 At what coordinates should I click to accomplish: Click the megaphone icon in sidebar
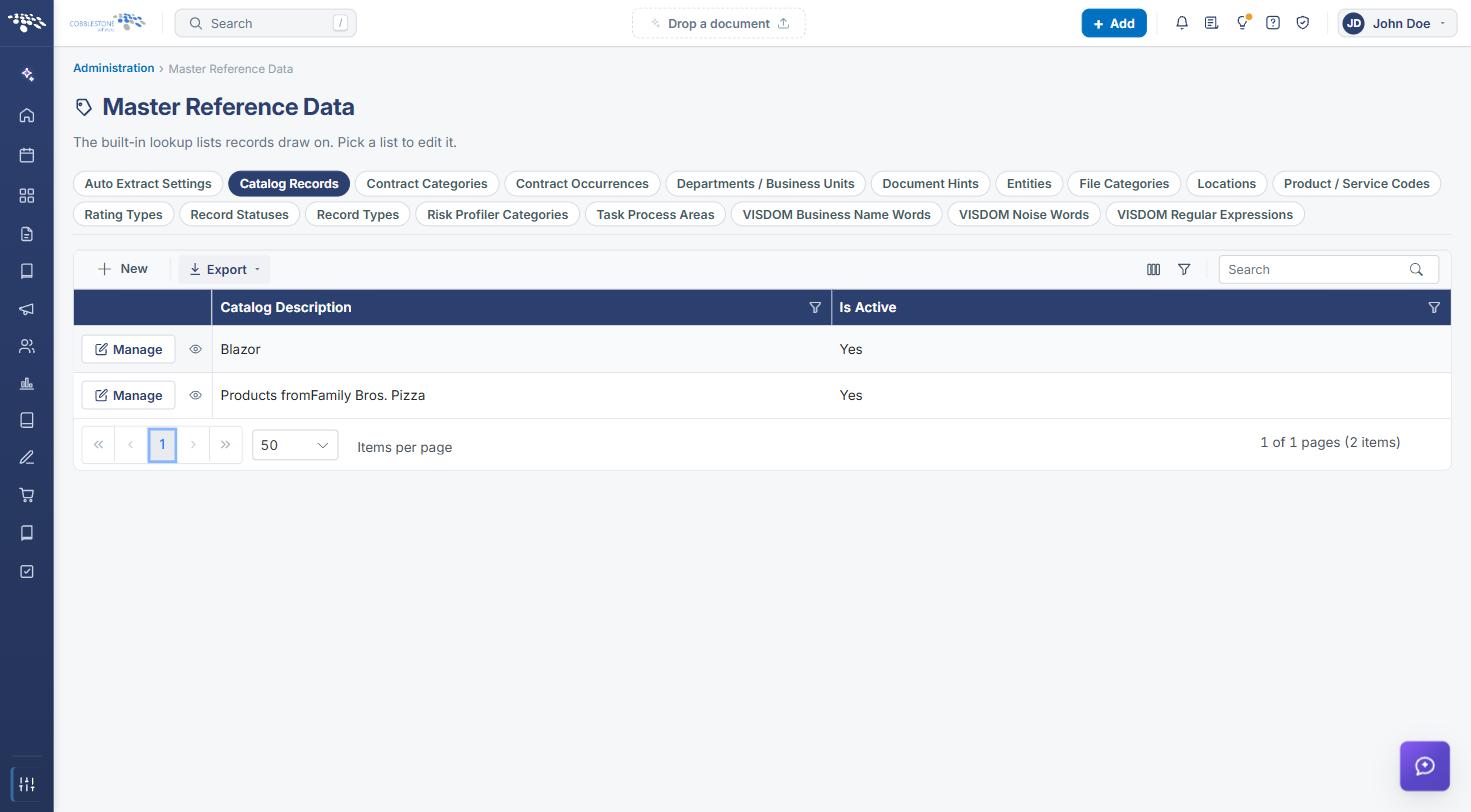[27, 309]
